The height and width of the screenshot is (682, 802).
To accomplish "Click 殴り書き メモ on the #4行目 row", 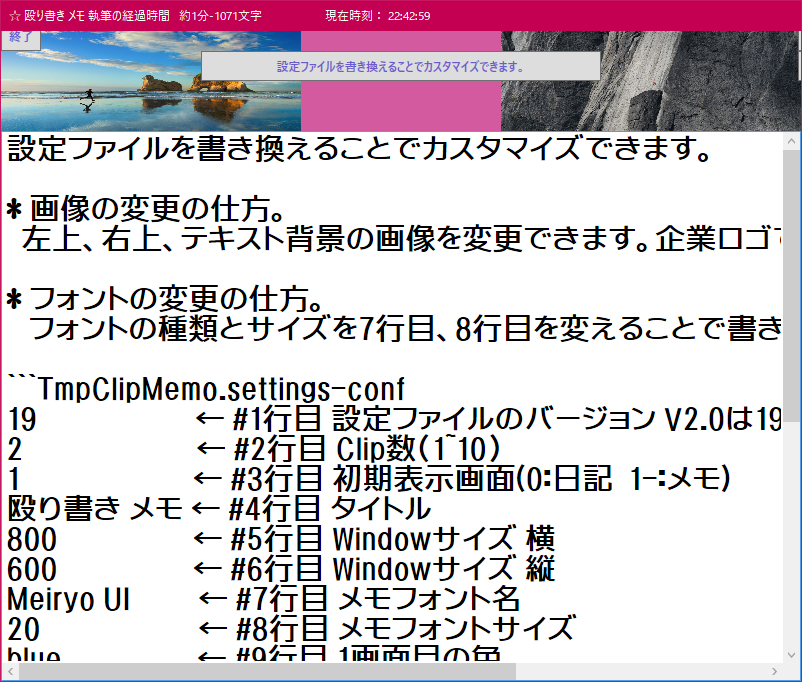I will 95,509.
